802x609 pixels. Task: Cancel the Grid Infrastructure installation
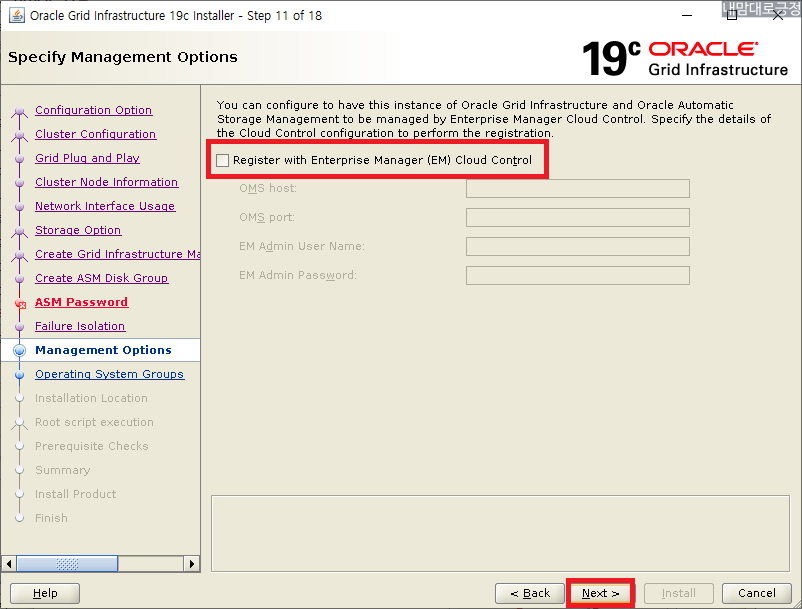tap(756, 593)
